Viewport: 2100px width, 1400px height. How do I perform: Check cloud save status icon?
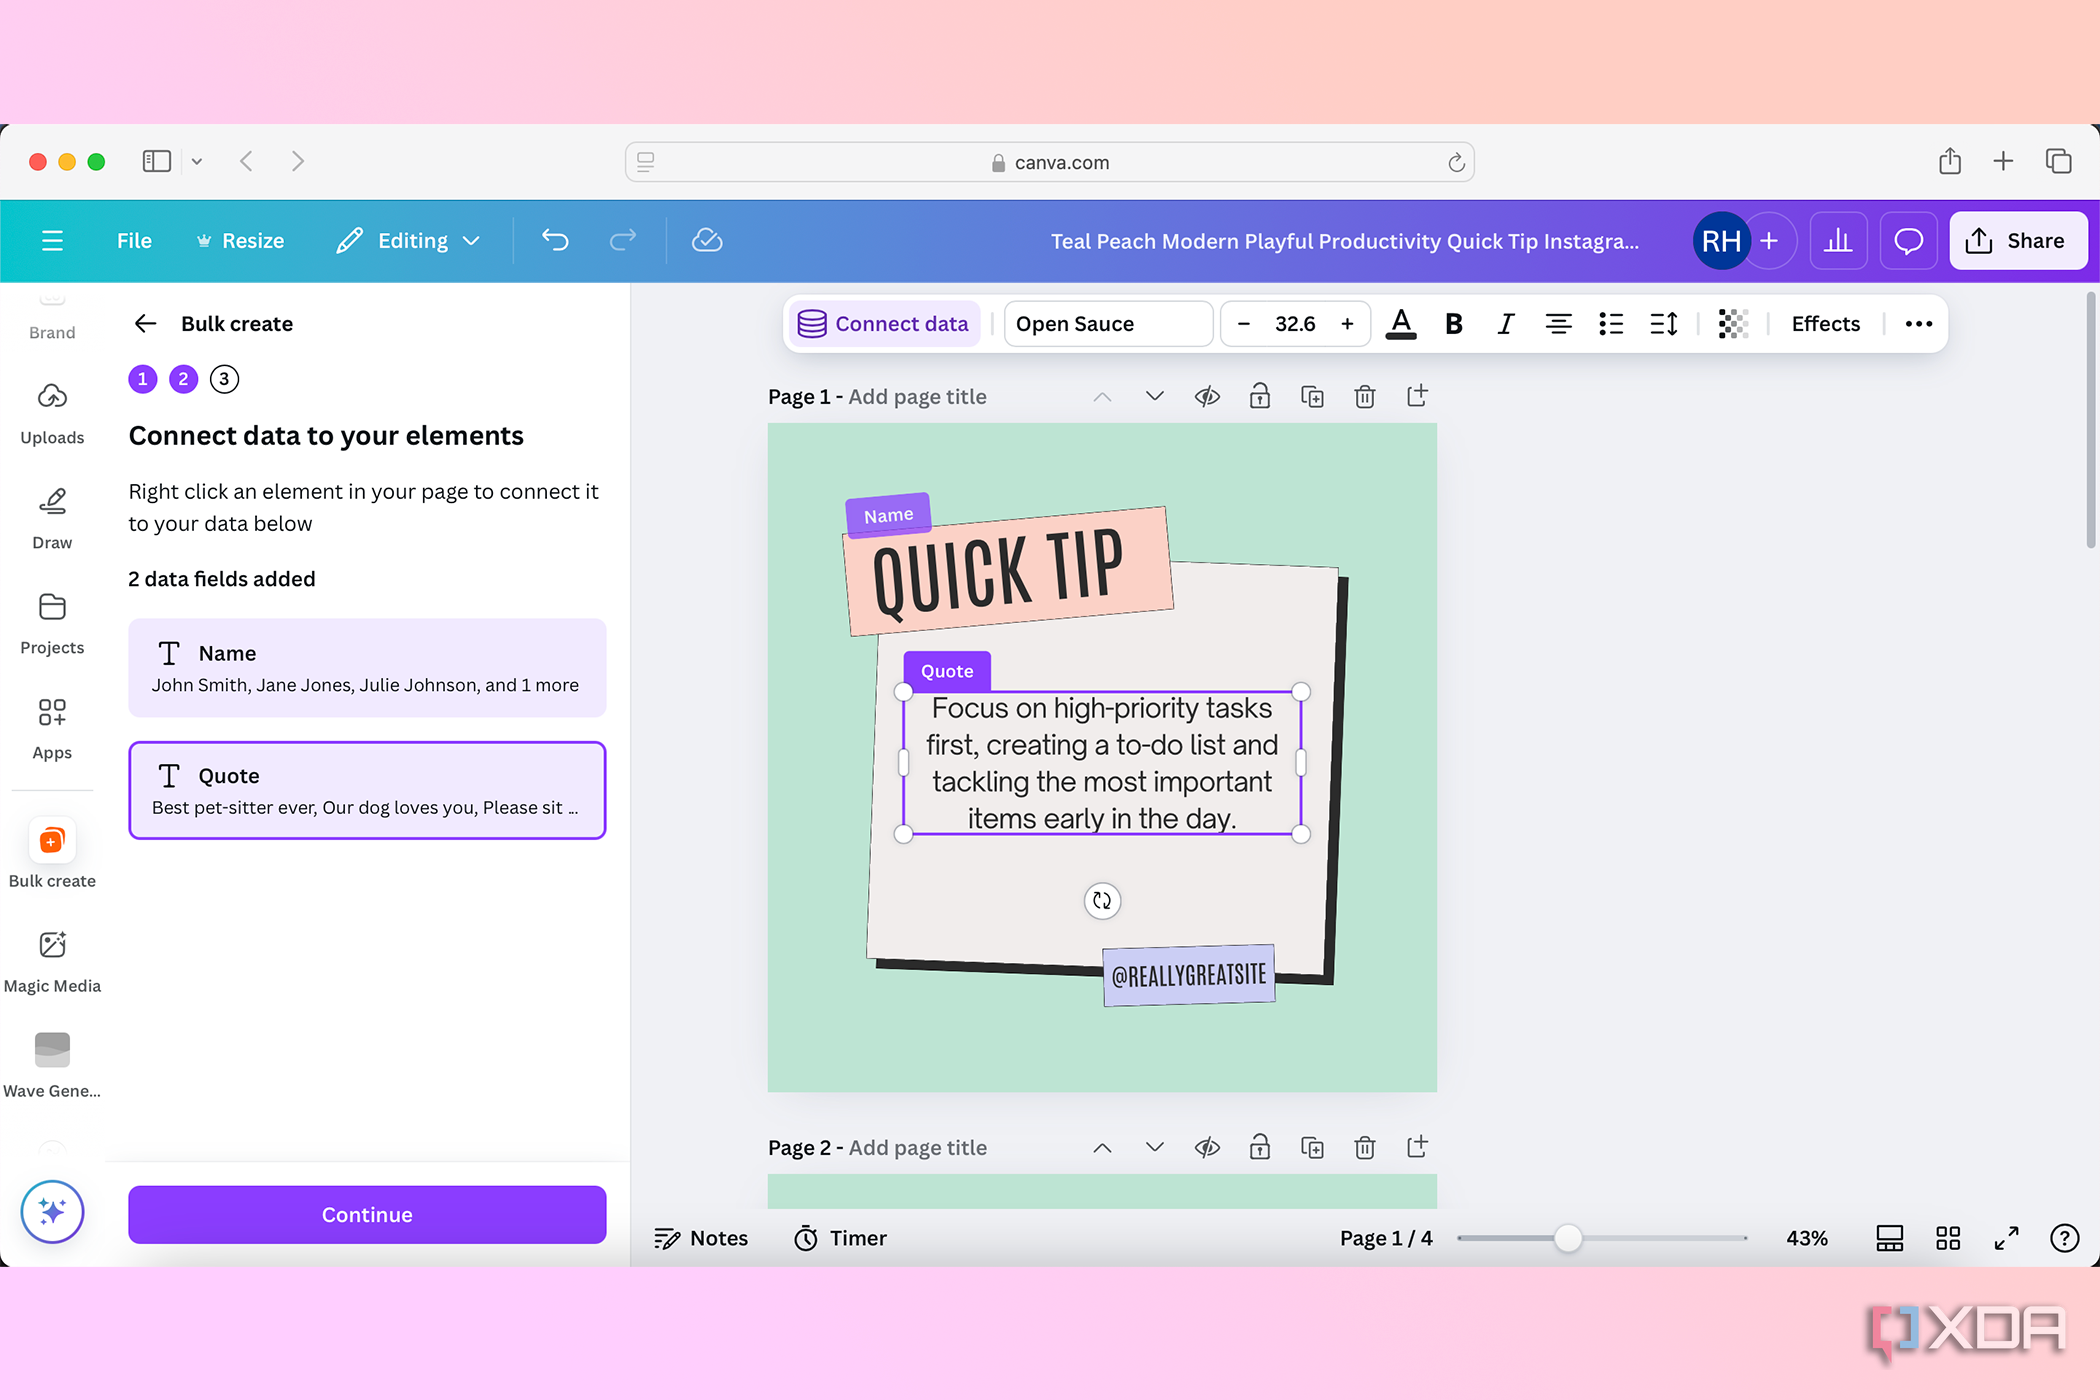[x=707, y=241]
